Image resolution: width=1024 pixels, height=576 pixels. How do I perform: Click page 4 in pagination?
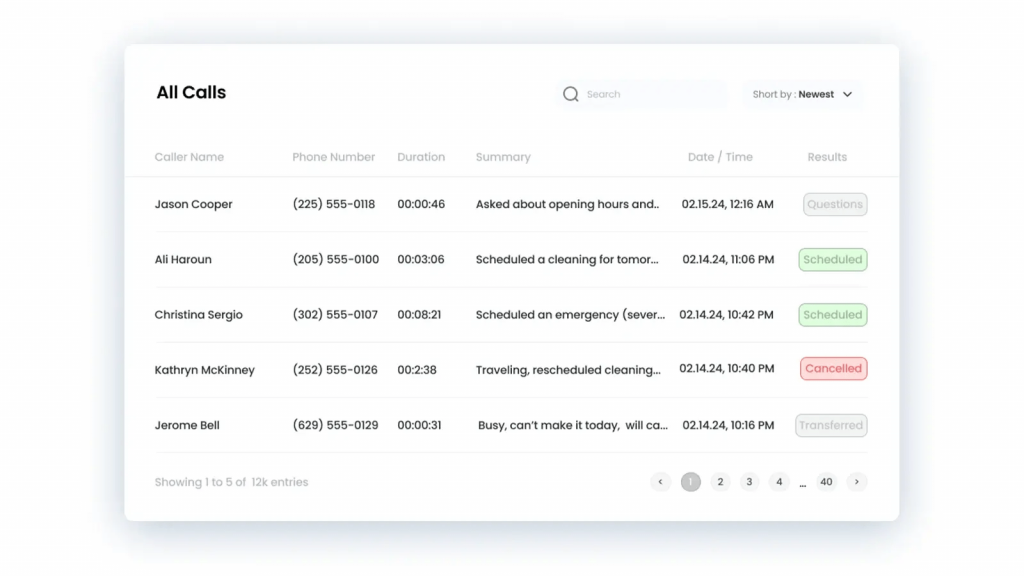(x=779, y=481)
